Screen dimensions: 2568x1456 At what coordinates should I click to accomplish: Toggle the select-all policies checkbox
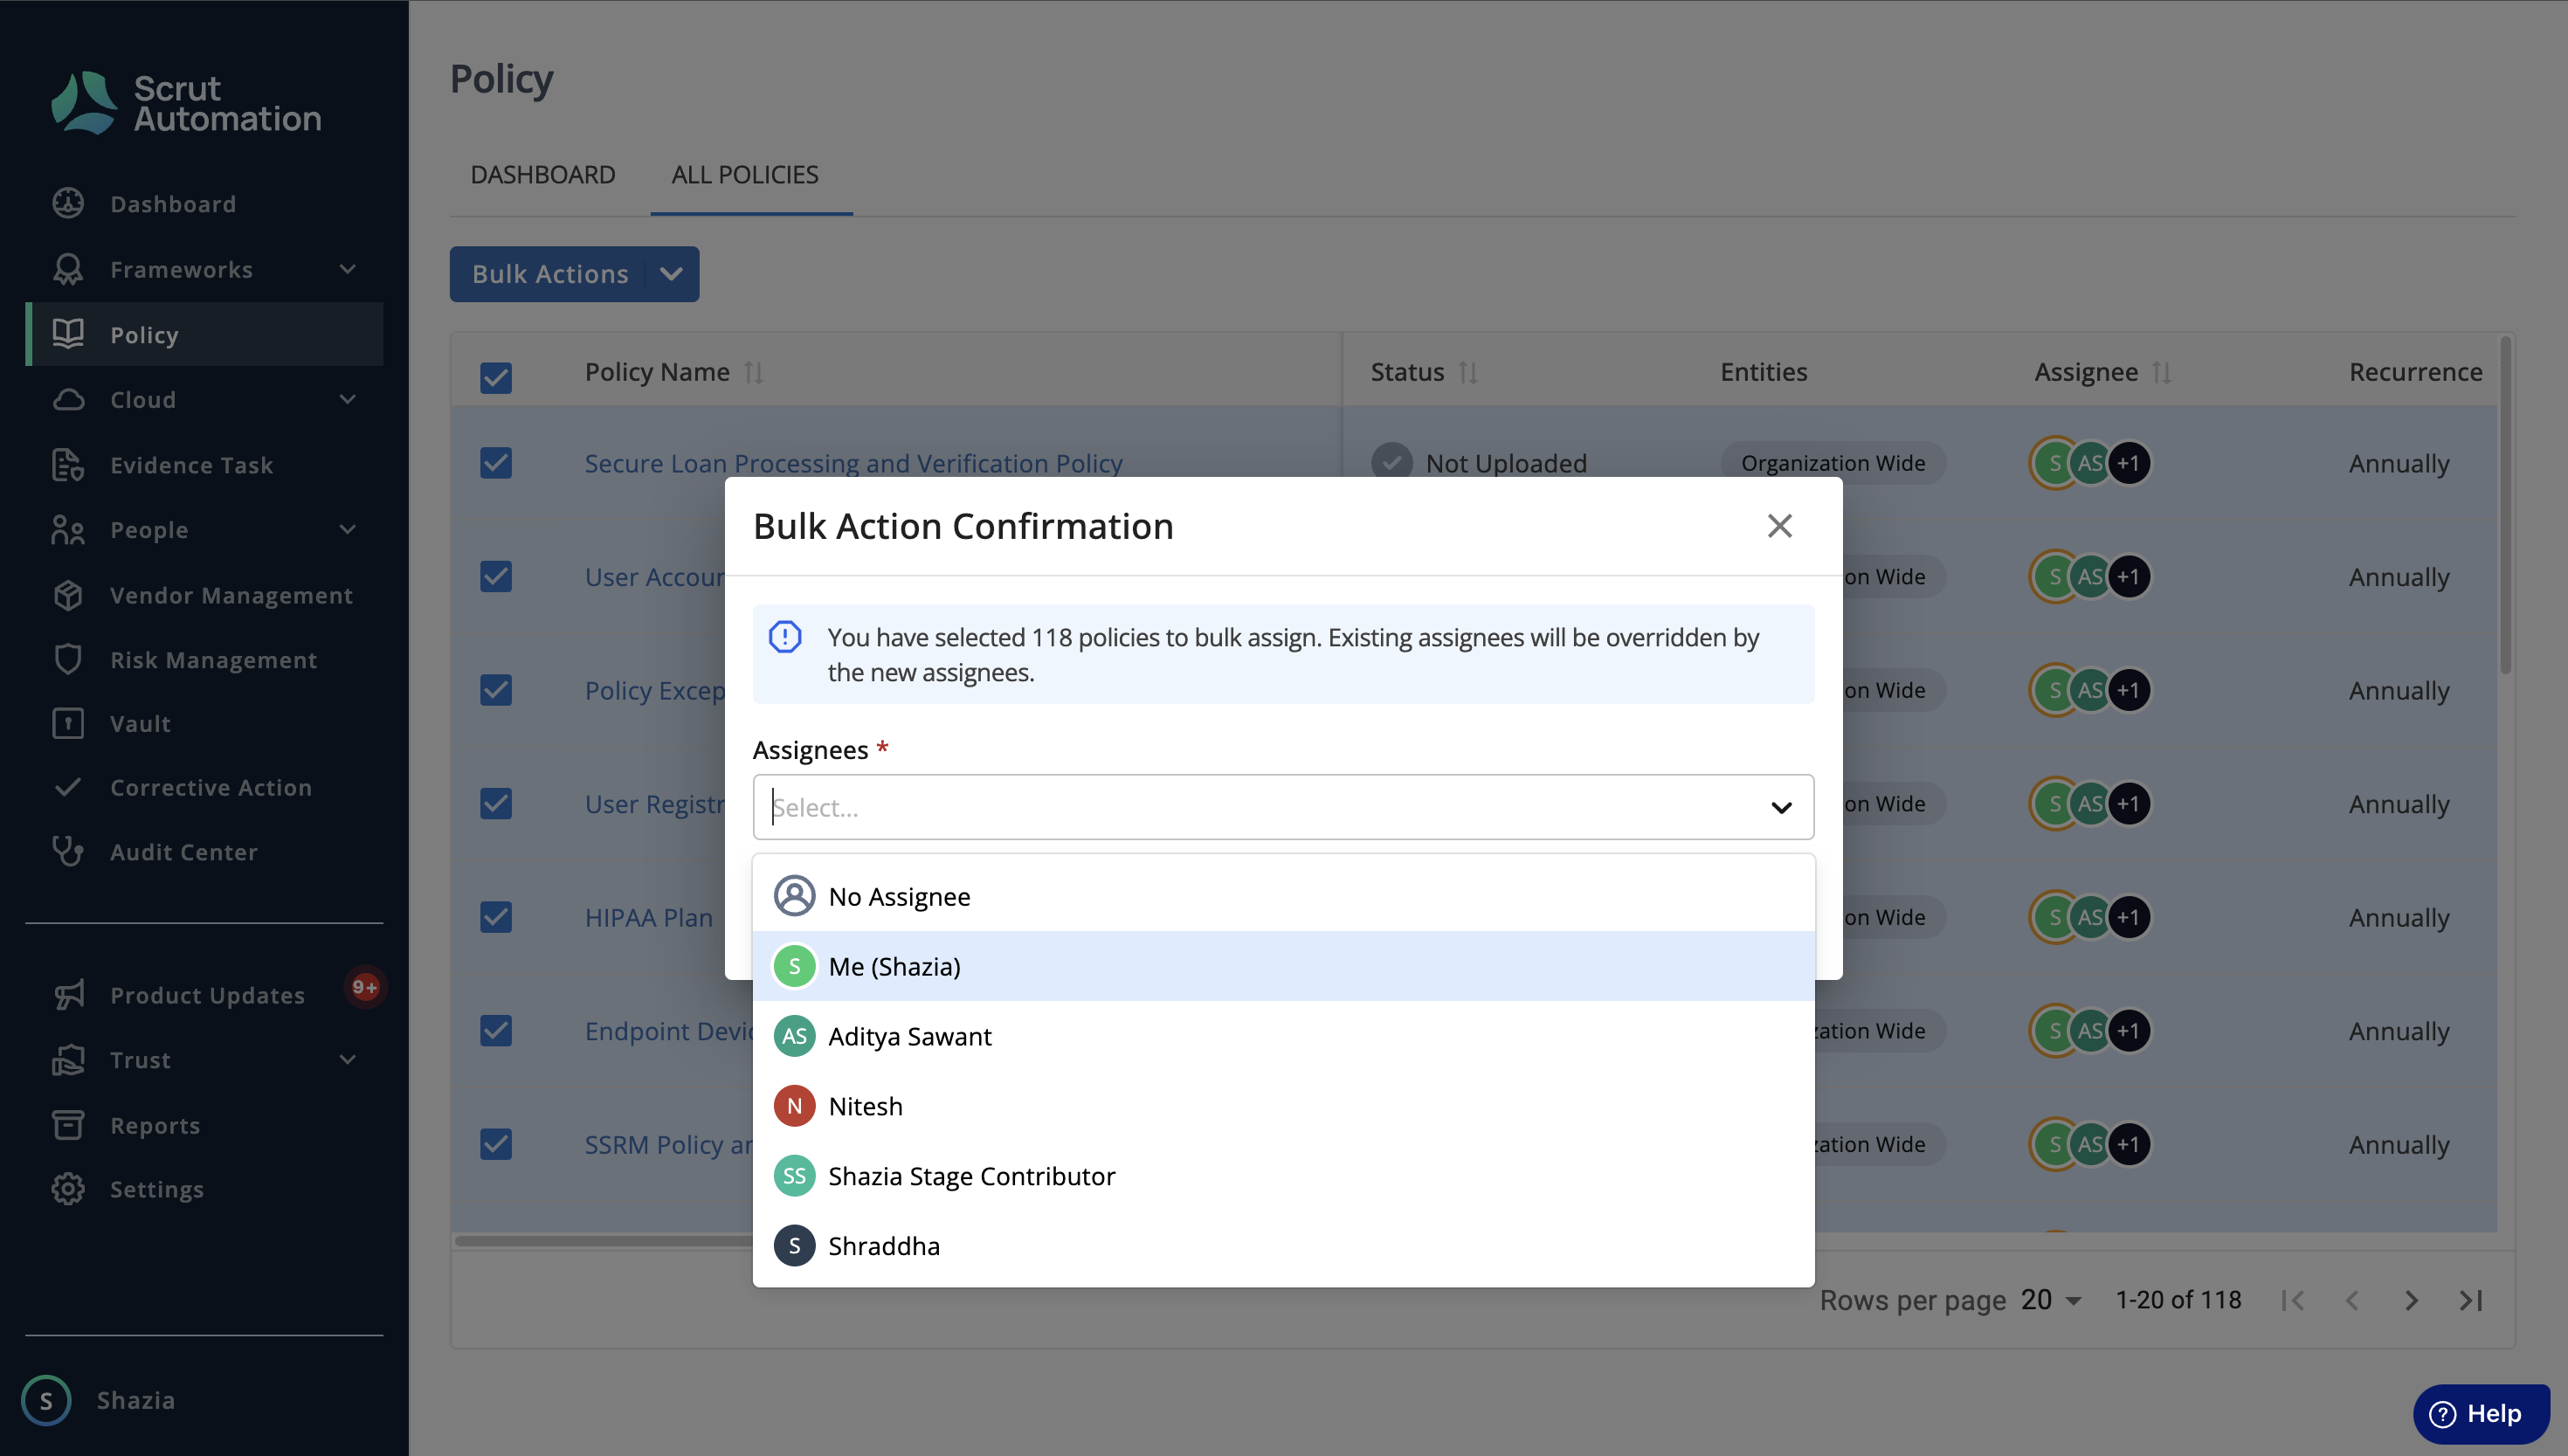(496, 377)
